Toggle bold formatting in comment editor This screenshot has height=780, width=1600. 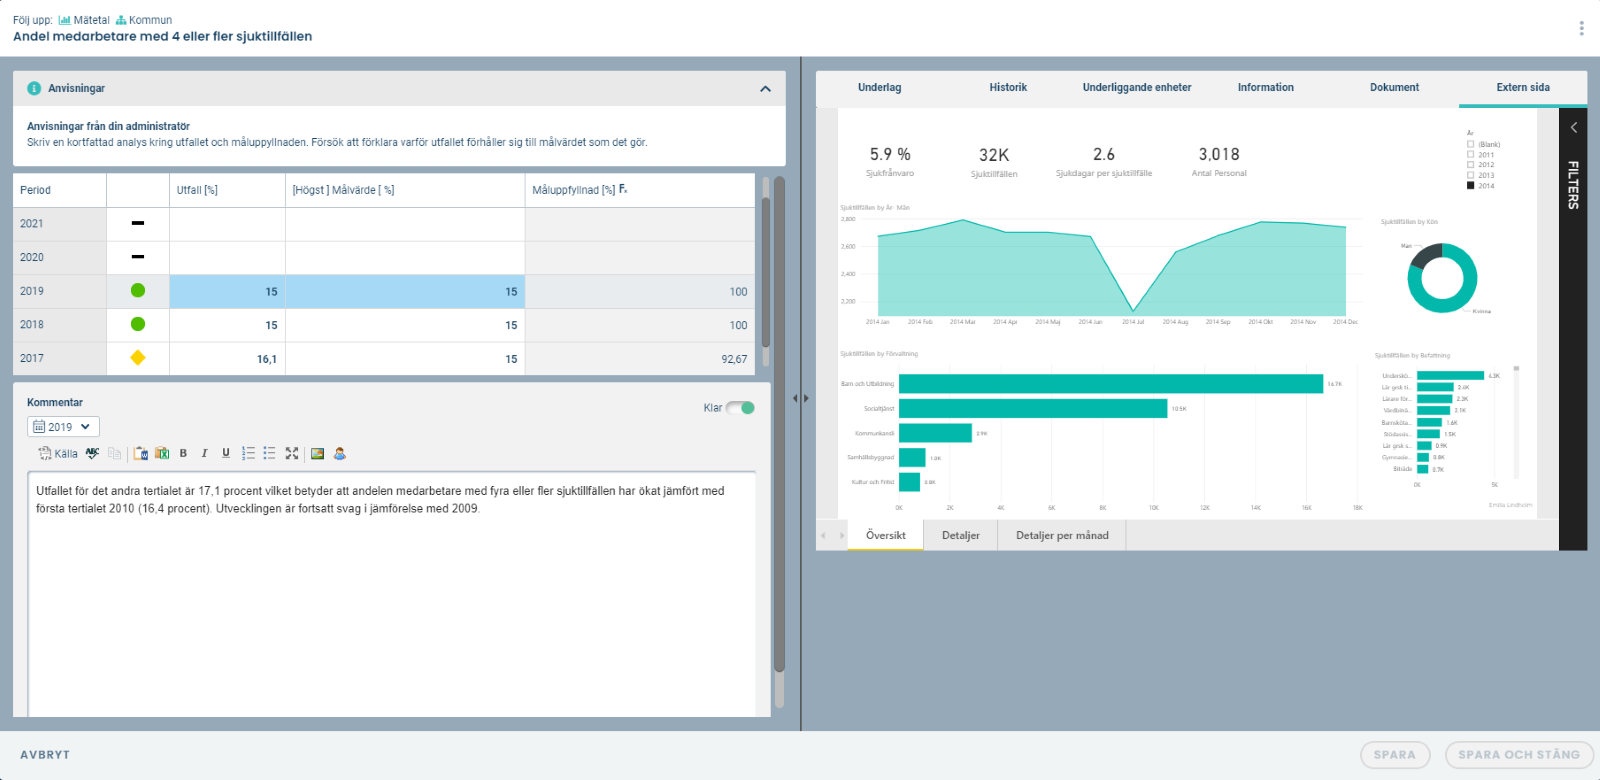[183, 454]
